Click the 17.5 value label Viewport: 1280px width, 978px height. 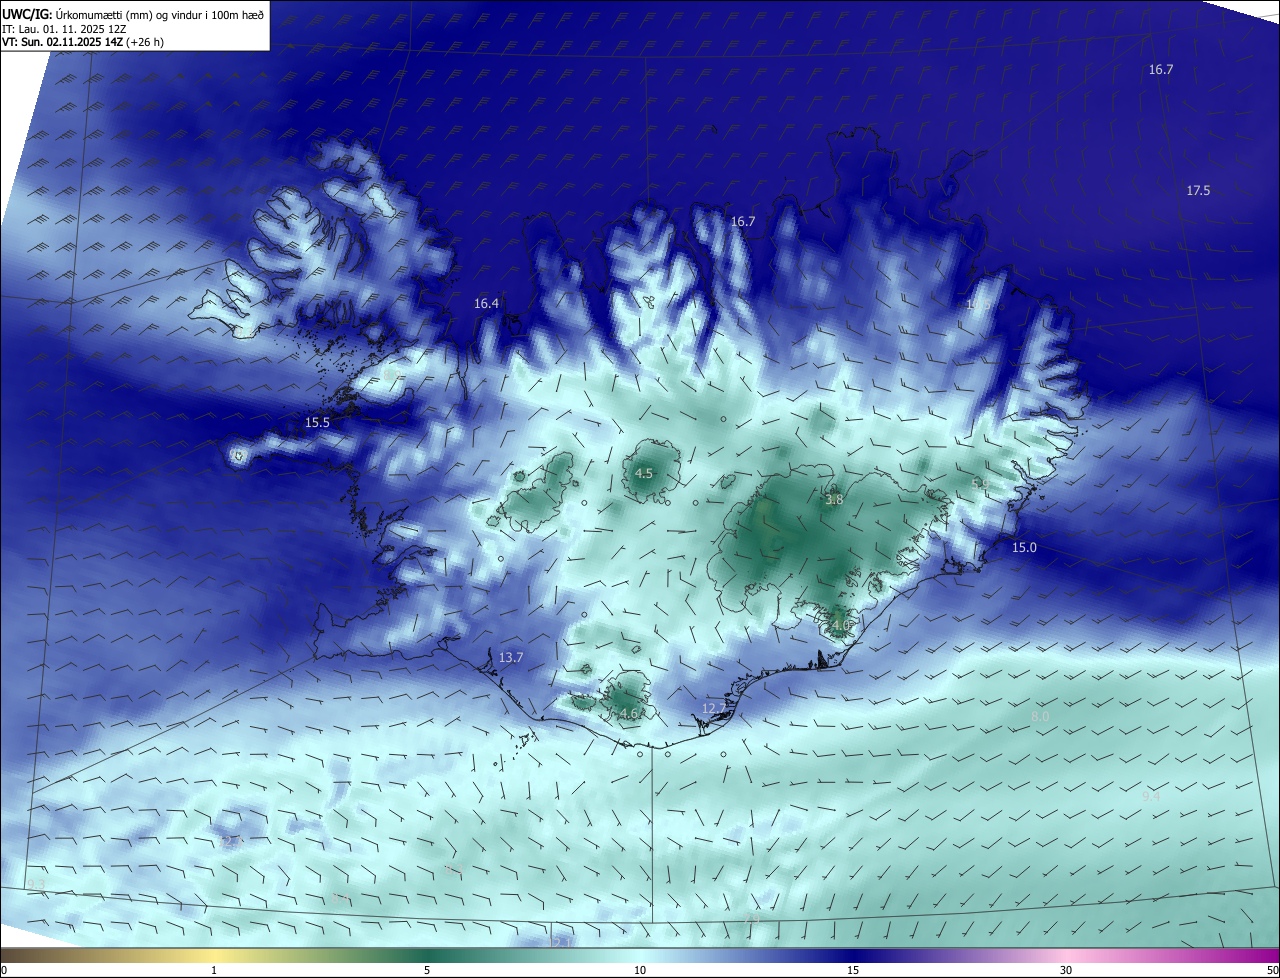[x=1198, y=191]
